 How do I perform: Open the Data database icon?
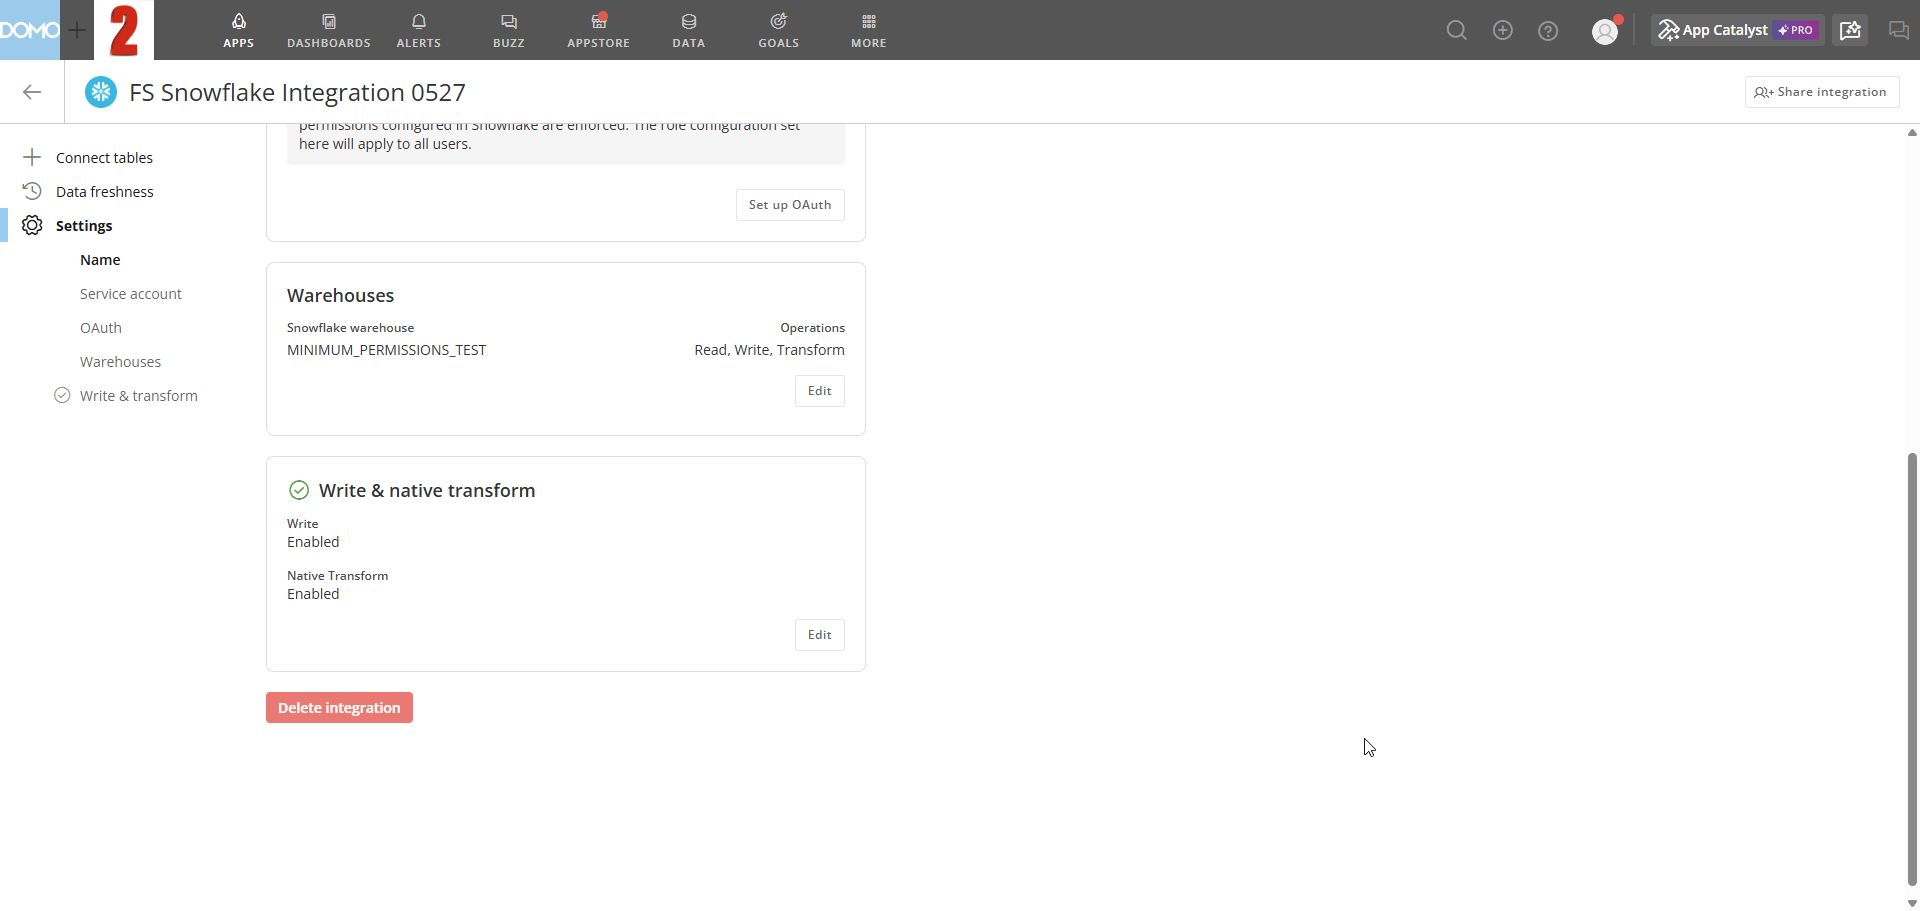tap(689, 21)
